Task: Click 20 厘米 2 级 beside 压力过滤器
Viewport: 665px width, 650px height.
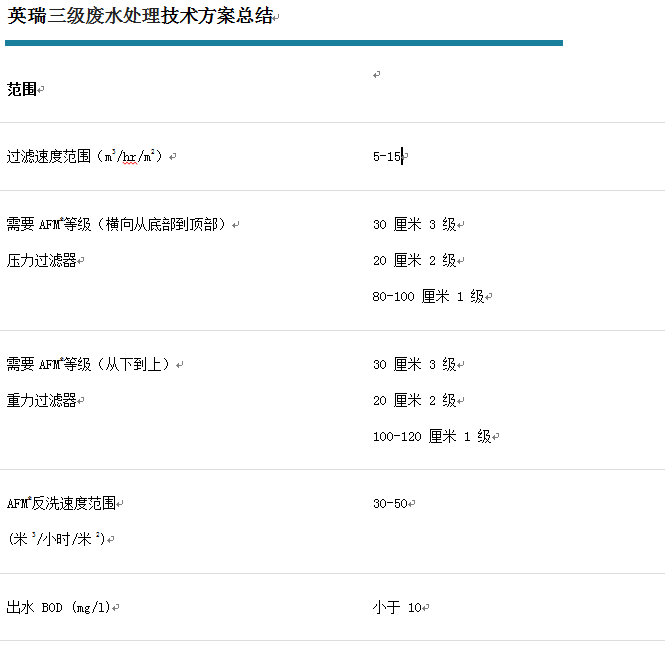Action: (x=414, y=260)
